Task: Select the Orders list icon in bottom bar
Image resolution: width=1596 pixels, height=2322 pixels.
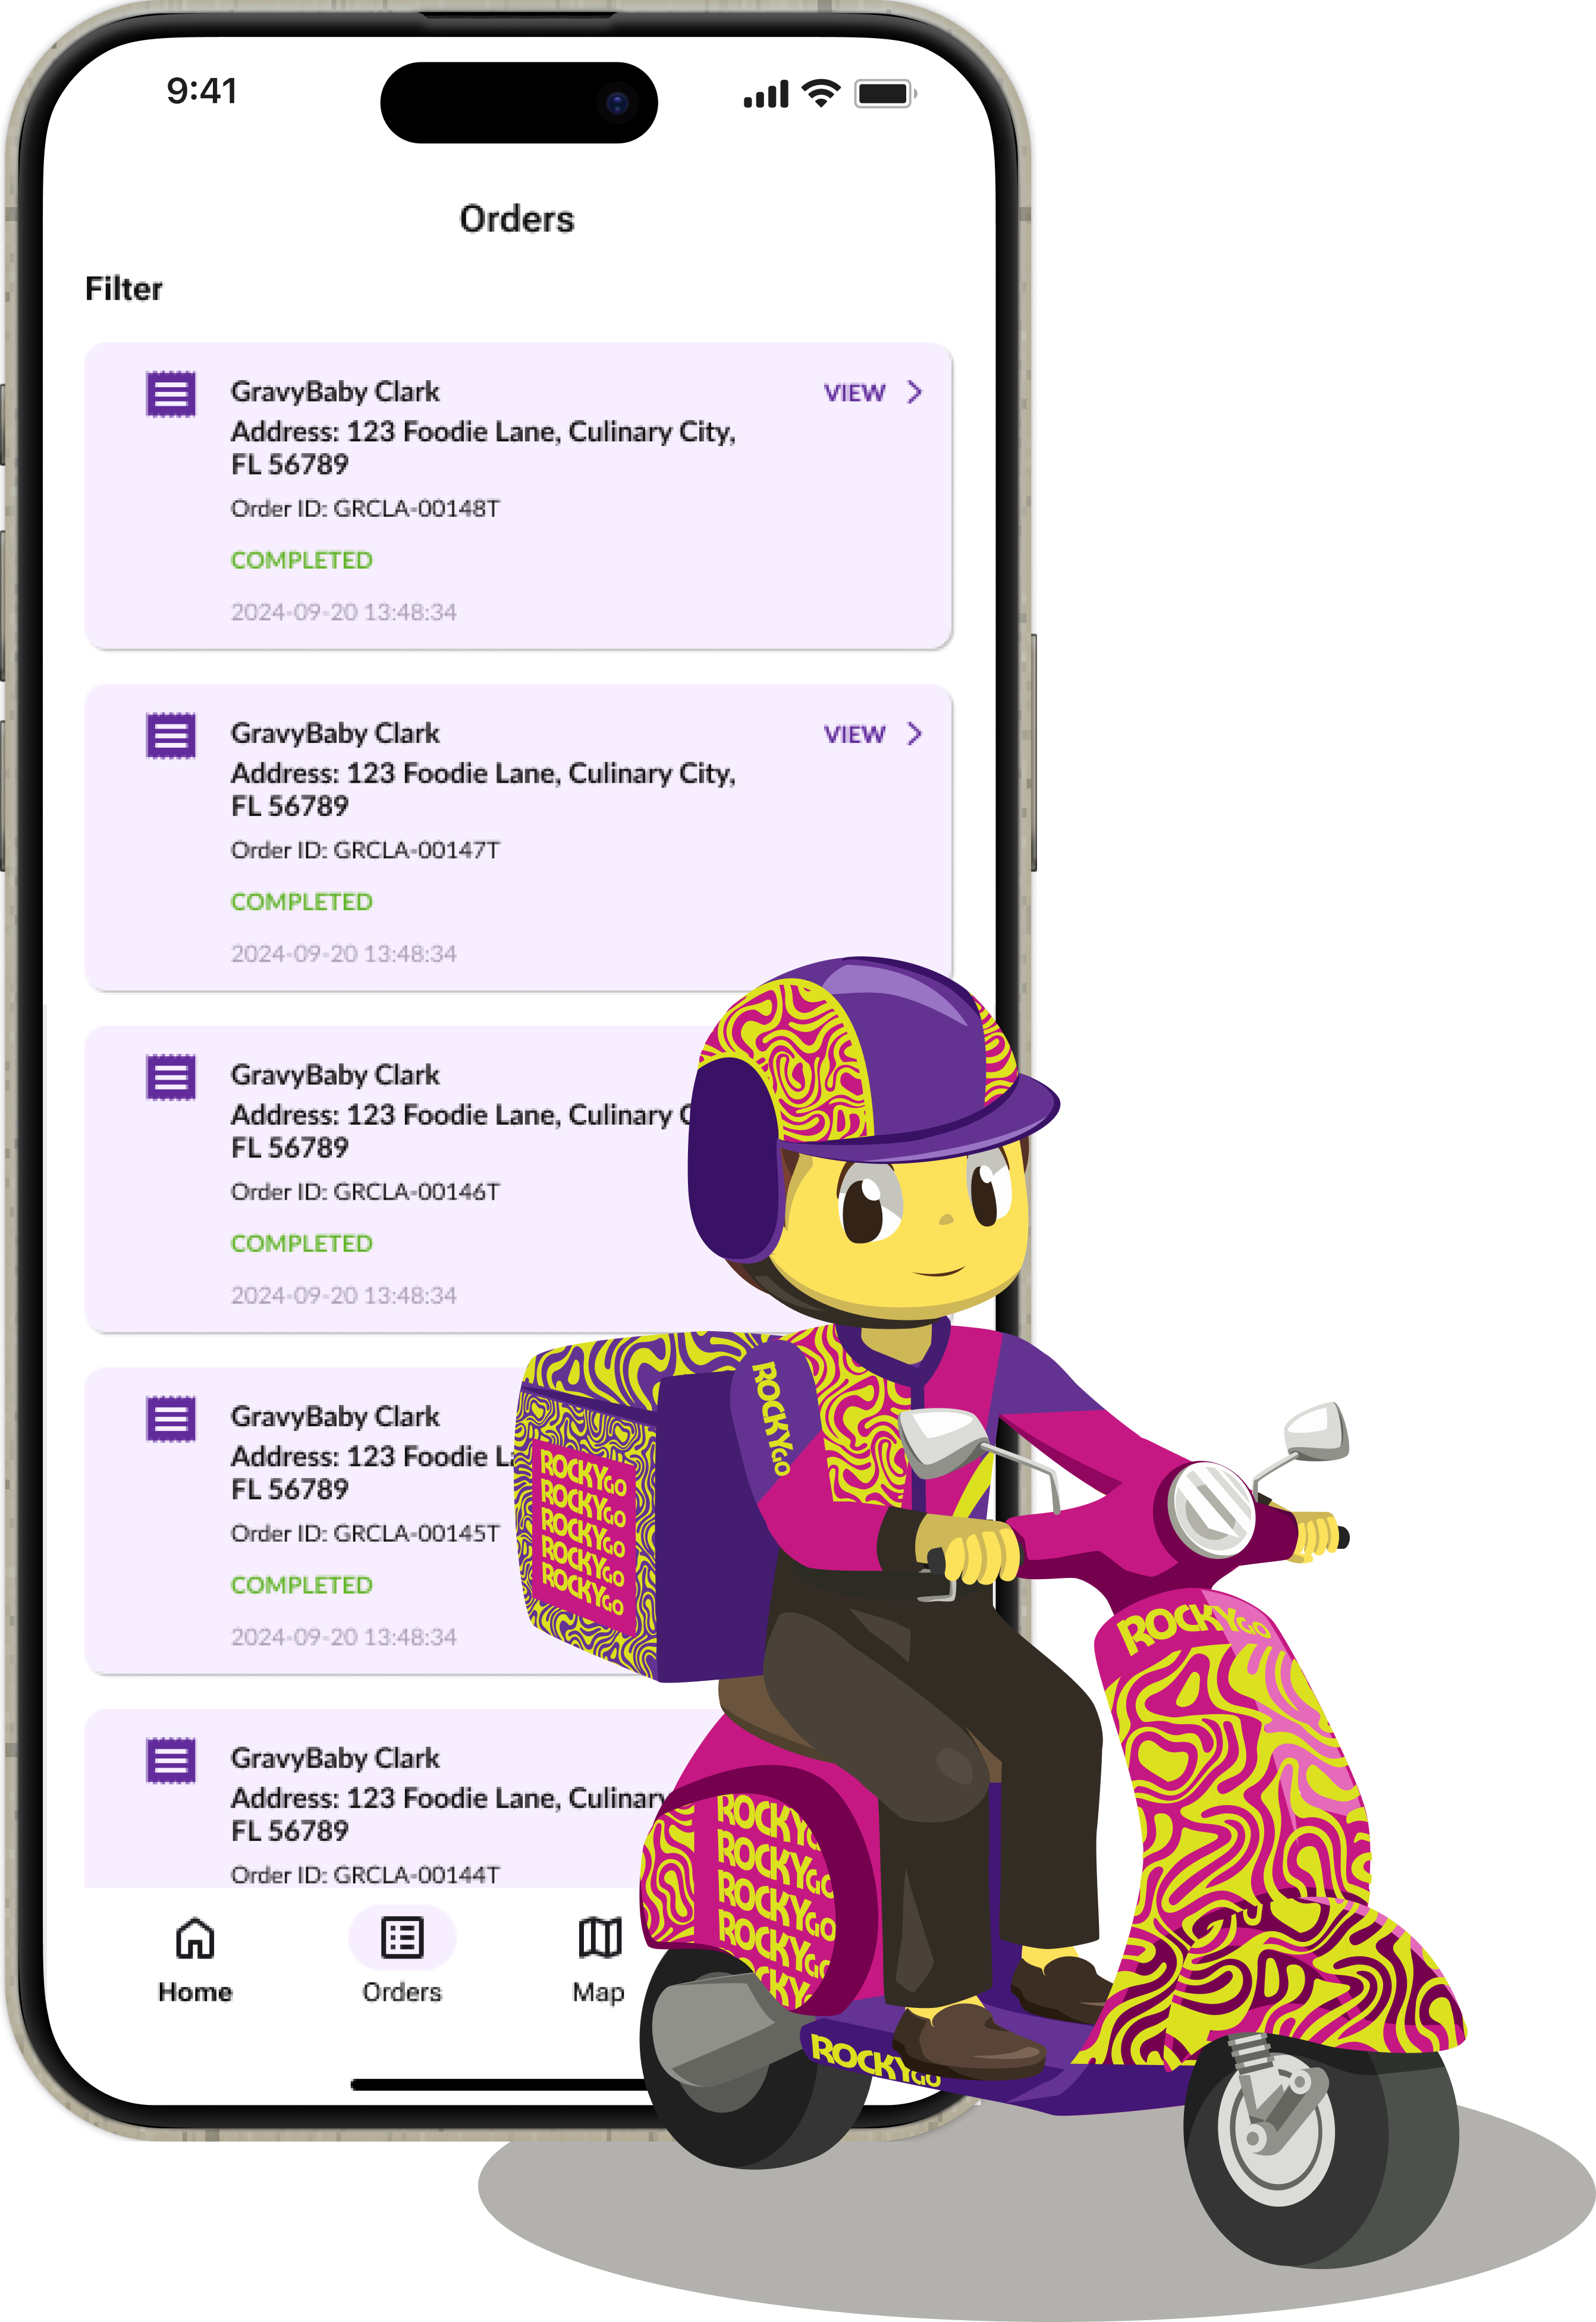Action: point(402,1938)
